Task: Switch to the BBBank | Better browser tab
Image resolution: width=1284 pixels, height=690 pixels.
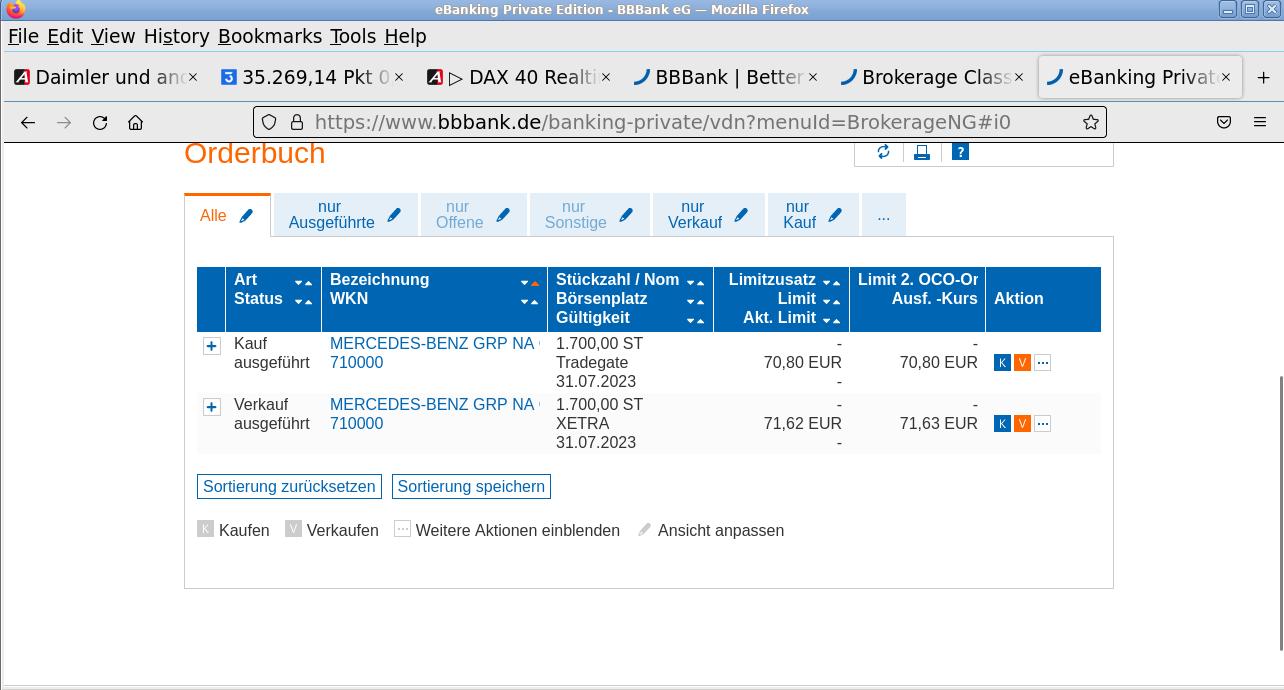Action: (726, 77)
